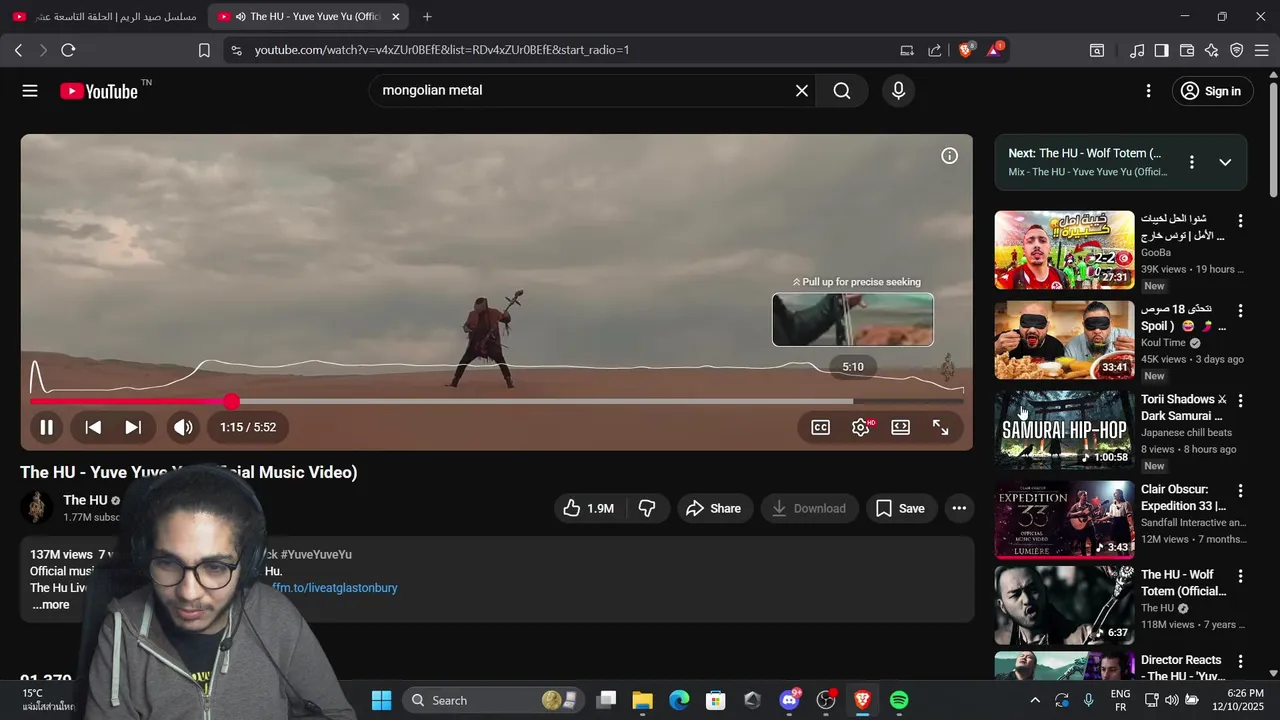Clear the search box text
The height and width of the screenshot is (720, 1280).
[801, 91]
